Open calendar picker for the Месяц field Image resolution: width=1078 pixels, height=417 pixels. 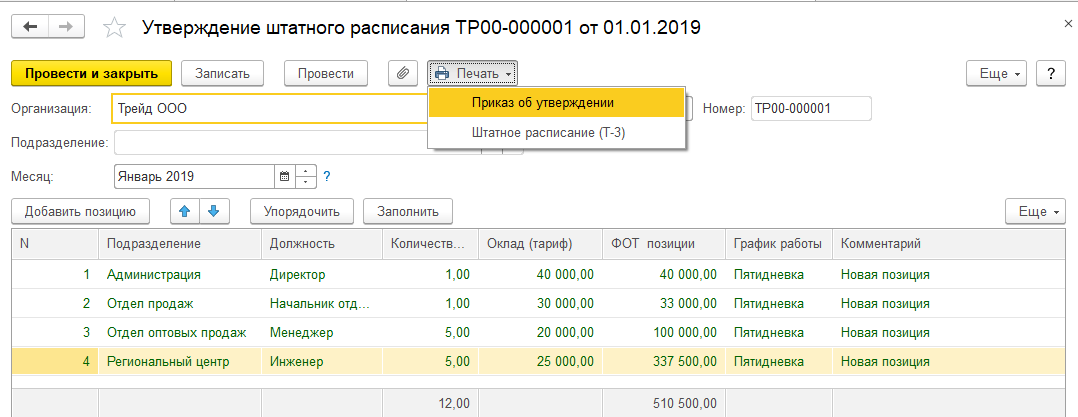tap(285, 176)
